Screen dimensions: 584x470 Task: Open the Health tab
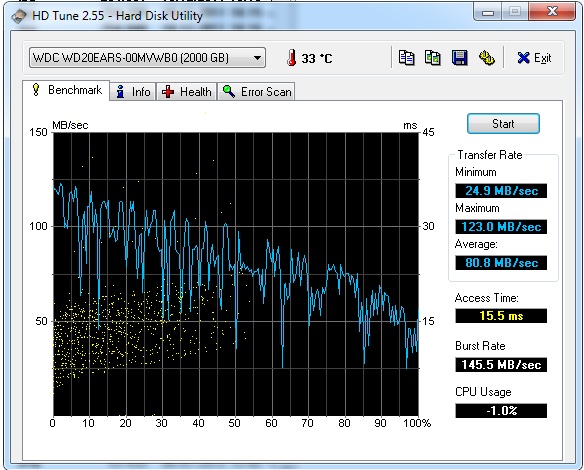(186, 92)
